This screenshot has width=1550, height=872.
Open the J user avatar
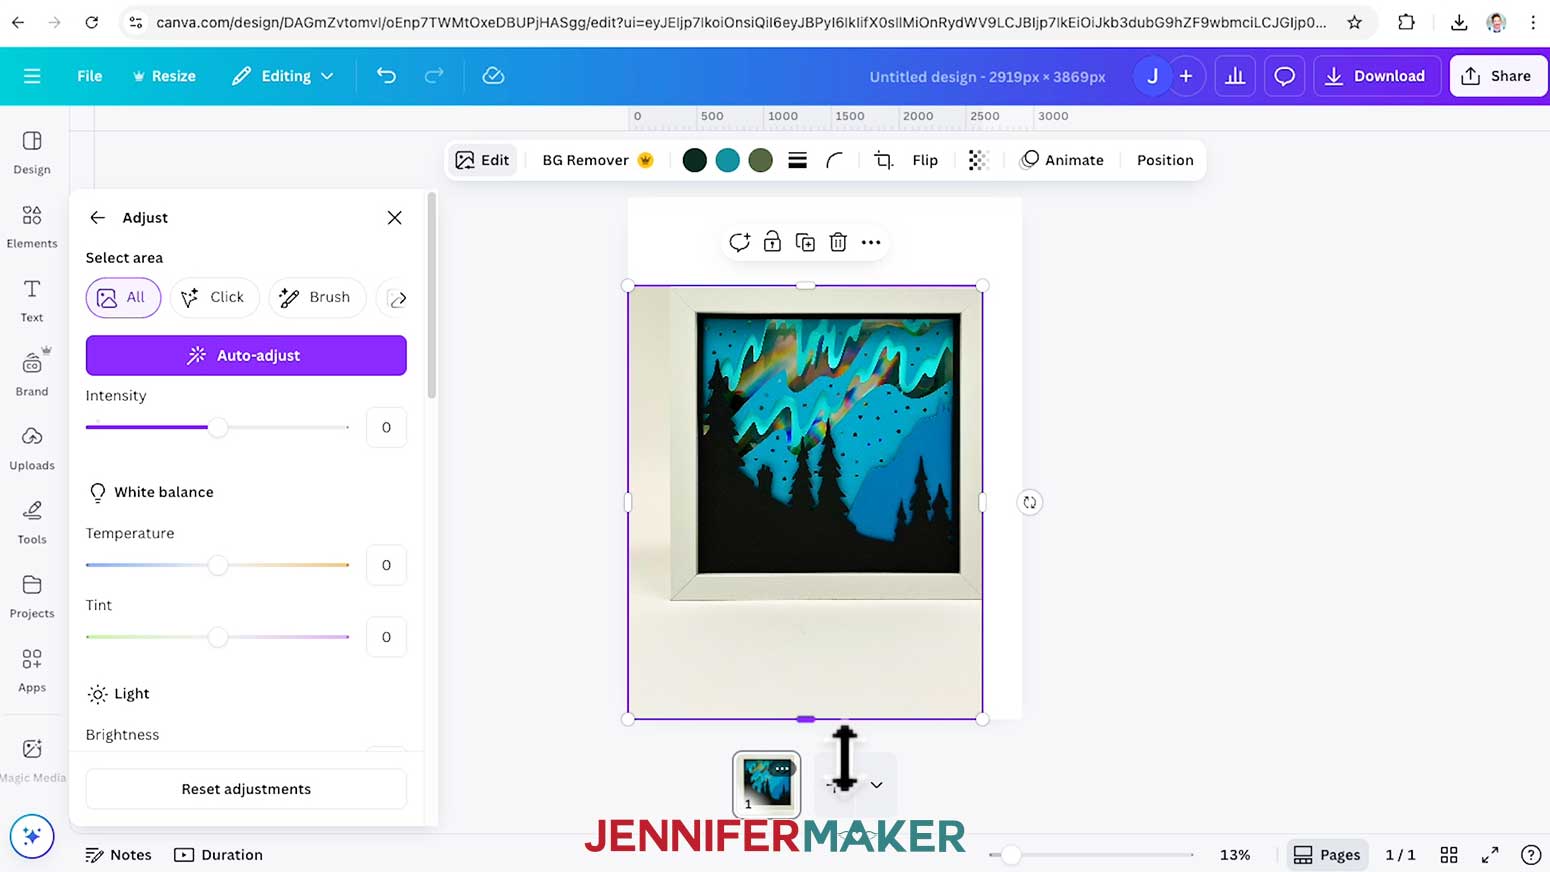point(1152,76)
